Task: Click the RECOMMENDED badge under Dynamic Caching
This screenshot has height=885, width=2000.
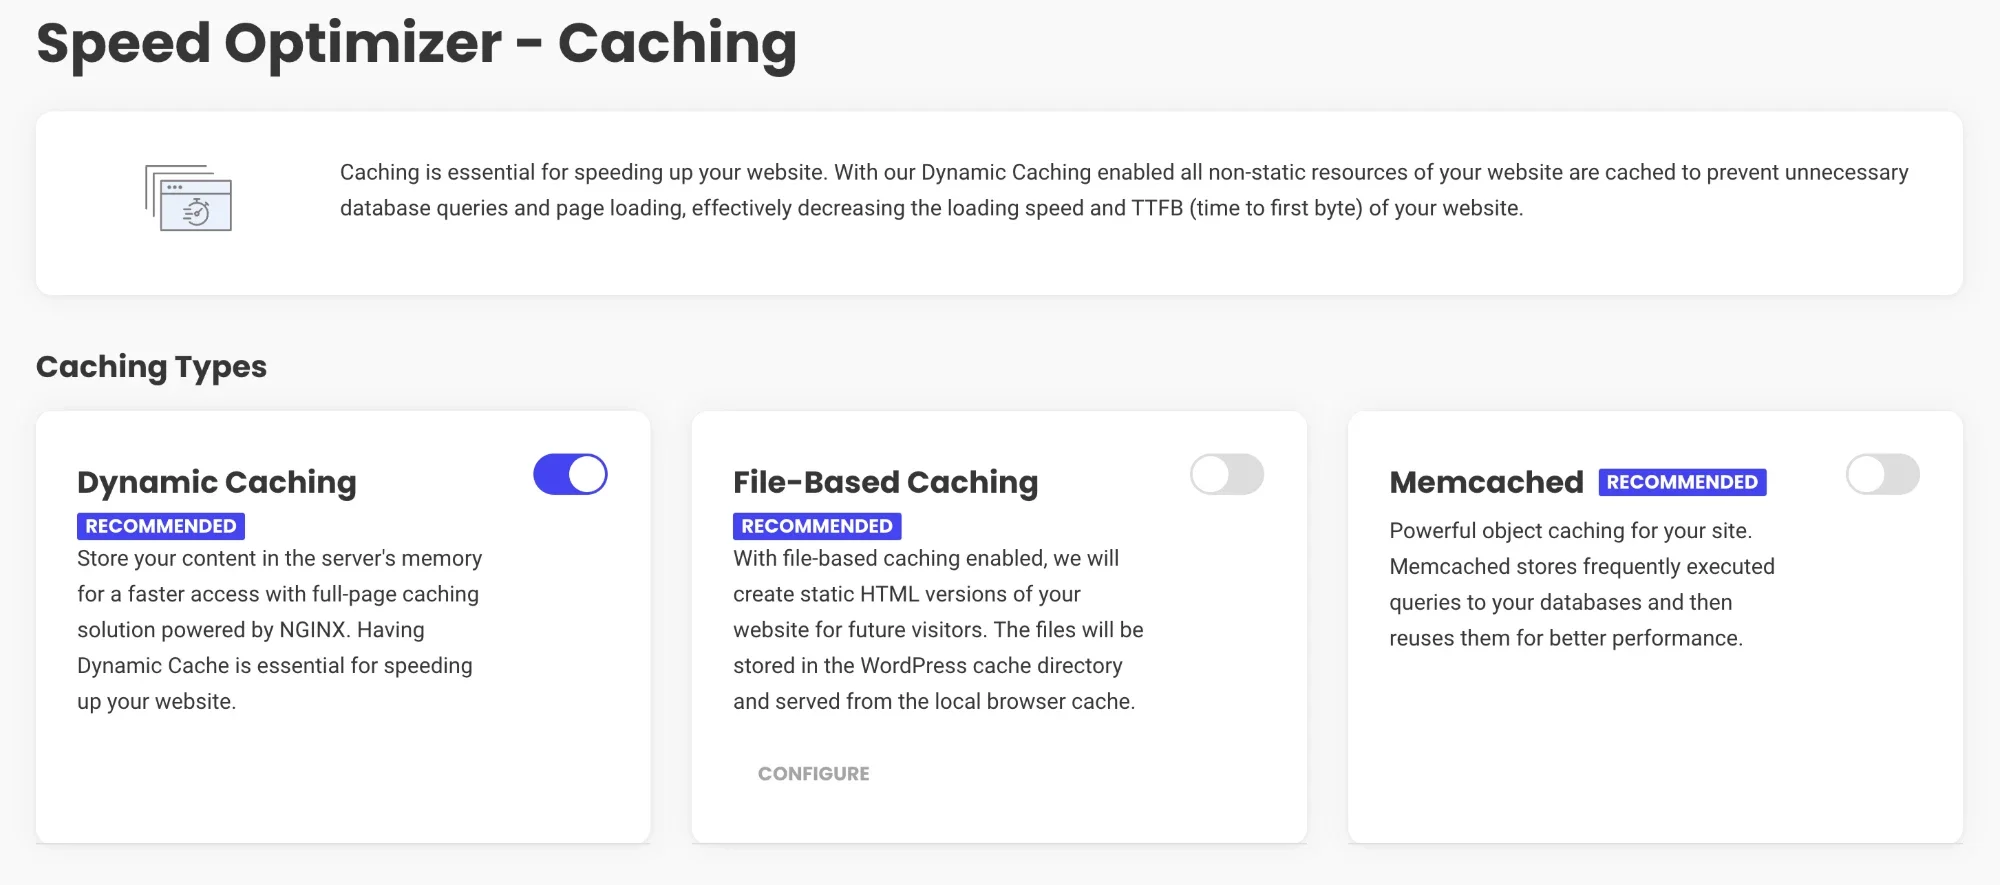Action: [161, 526]
